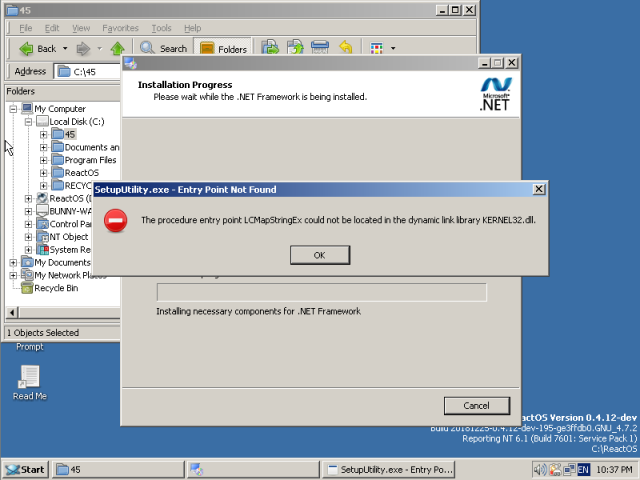Click the BUNNY-WA computer tree icon
640x480 pixels.
[42, 211]
